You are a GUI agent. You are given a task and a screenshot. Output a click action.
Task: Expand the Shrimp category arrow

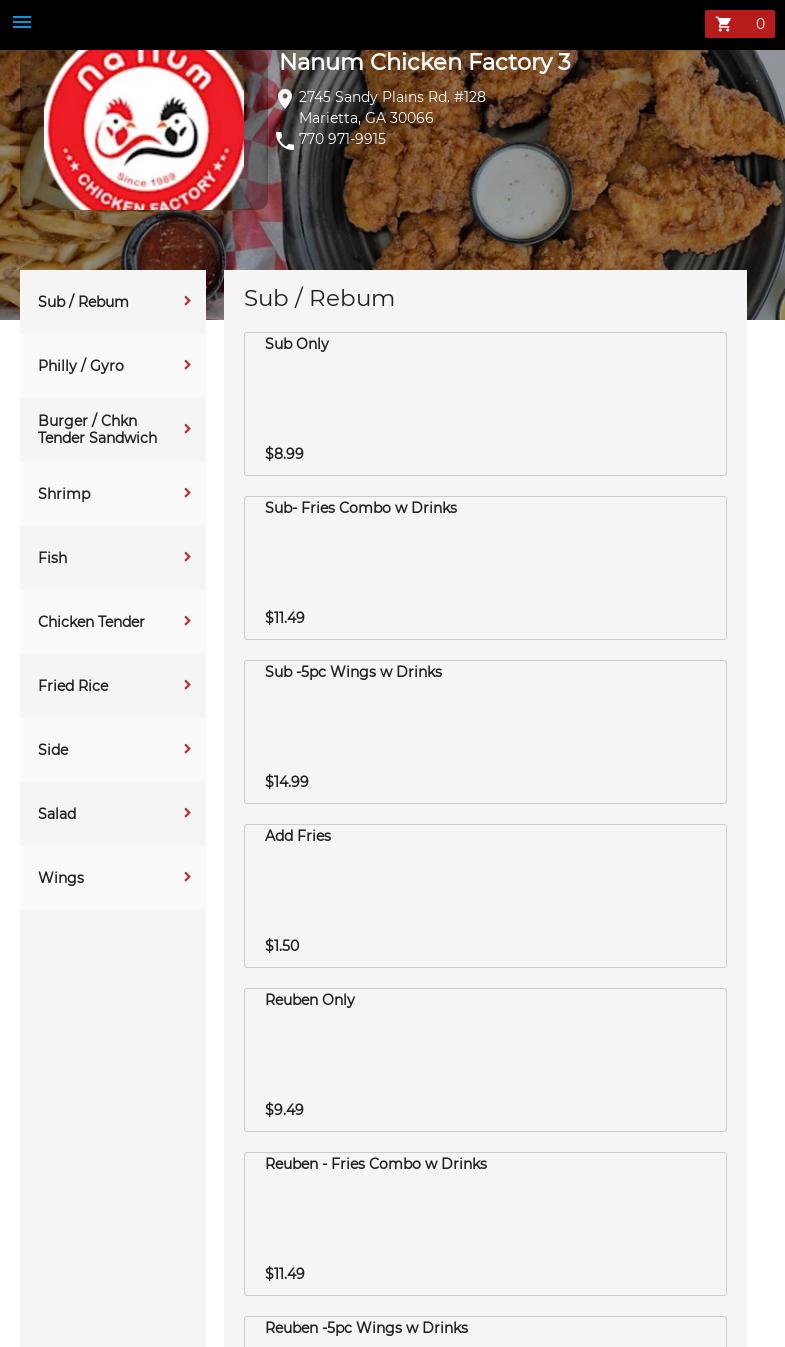tap(187, 493)
